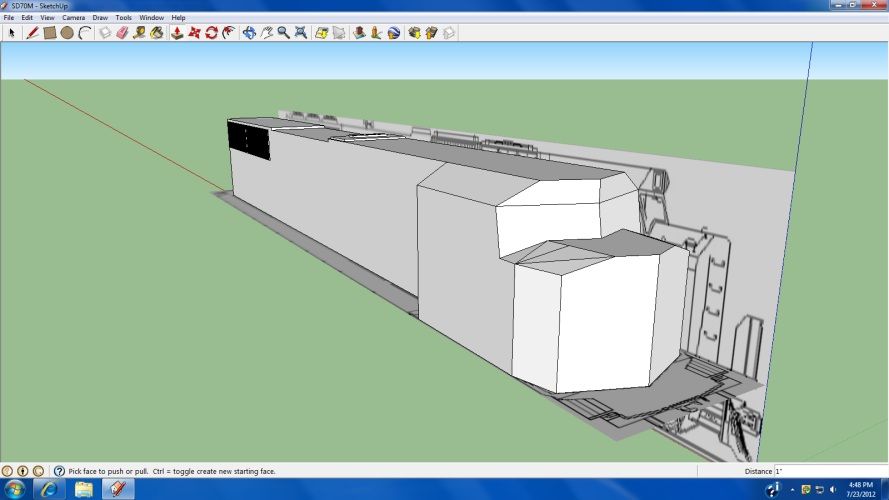Choose the Circle tool
Viewport: 889px width, 500px height.
pyautogui.click(x=67, y=33)
